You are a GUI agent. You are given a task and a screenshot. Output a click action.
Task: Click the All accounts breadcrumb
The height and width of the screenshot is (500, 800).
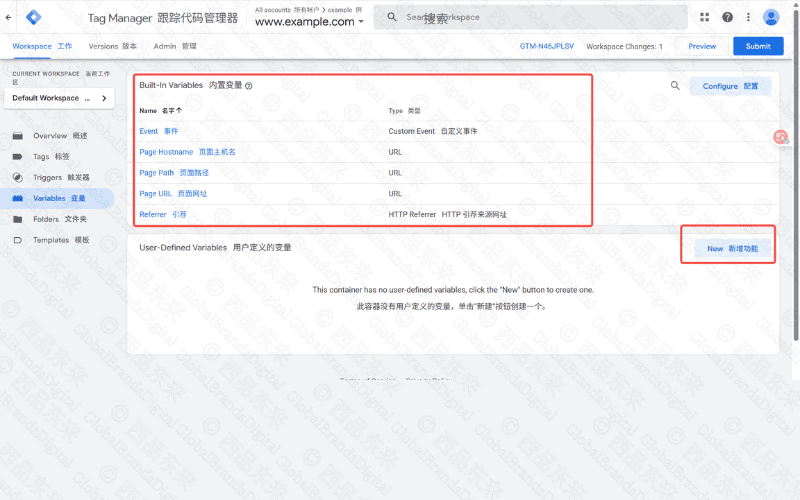pos(287,10)
